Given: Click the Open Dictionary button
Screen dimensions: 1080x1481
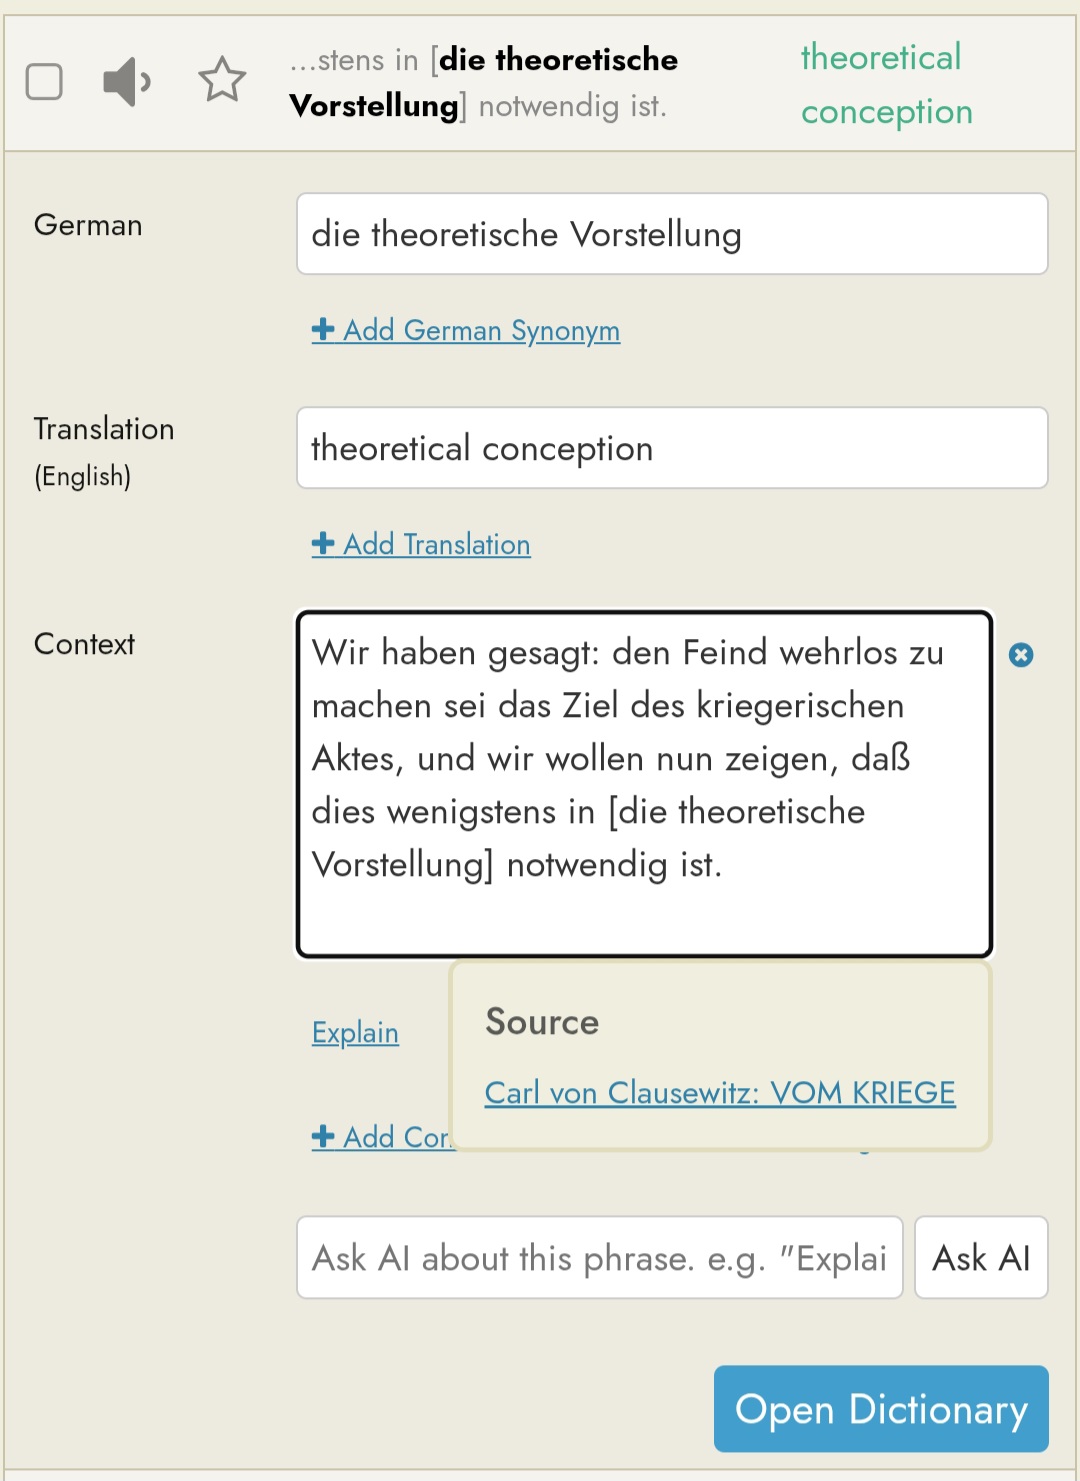Looking at the screenshot, I should [x=881, y=1408].
